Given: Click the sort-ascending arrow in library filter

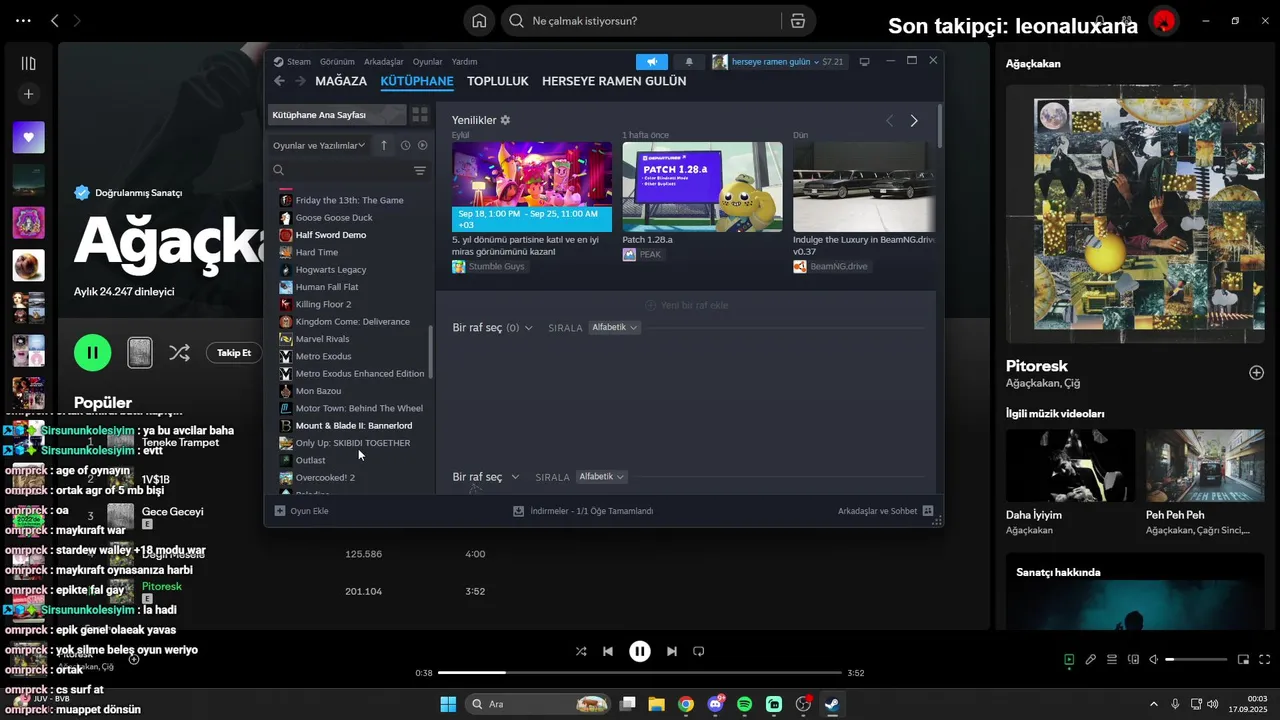Looking at the screenshot, I should 384,145.
